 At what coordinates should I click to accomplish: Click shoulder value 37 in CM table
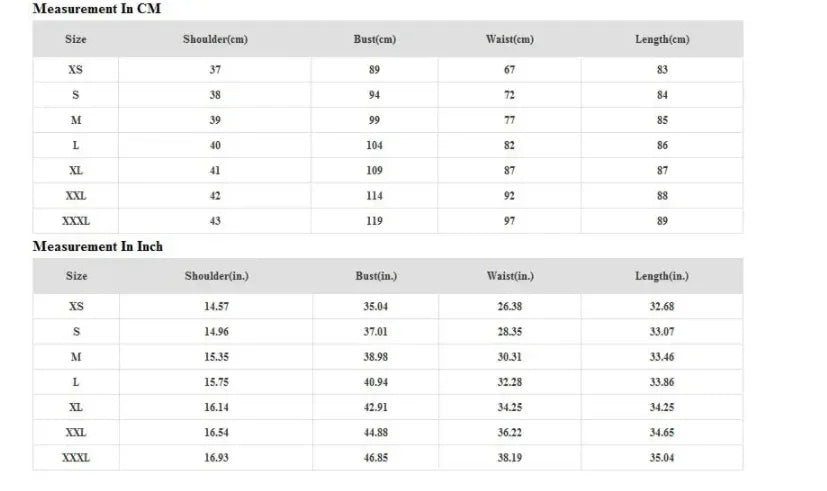tap(215, 70)
